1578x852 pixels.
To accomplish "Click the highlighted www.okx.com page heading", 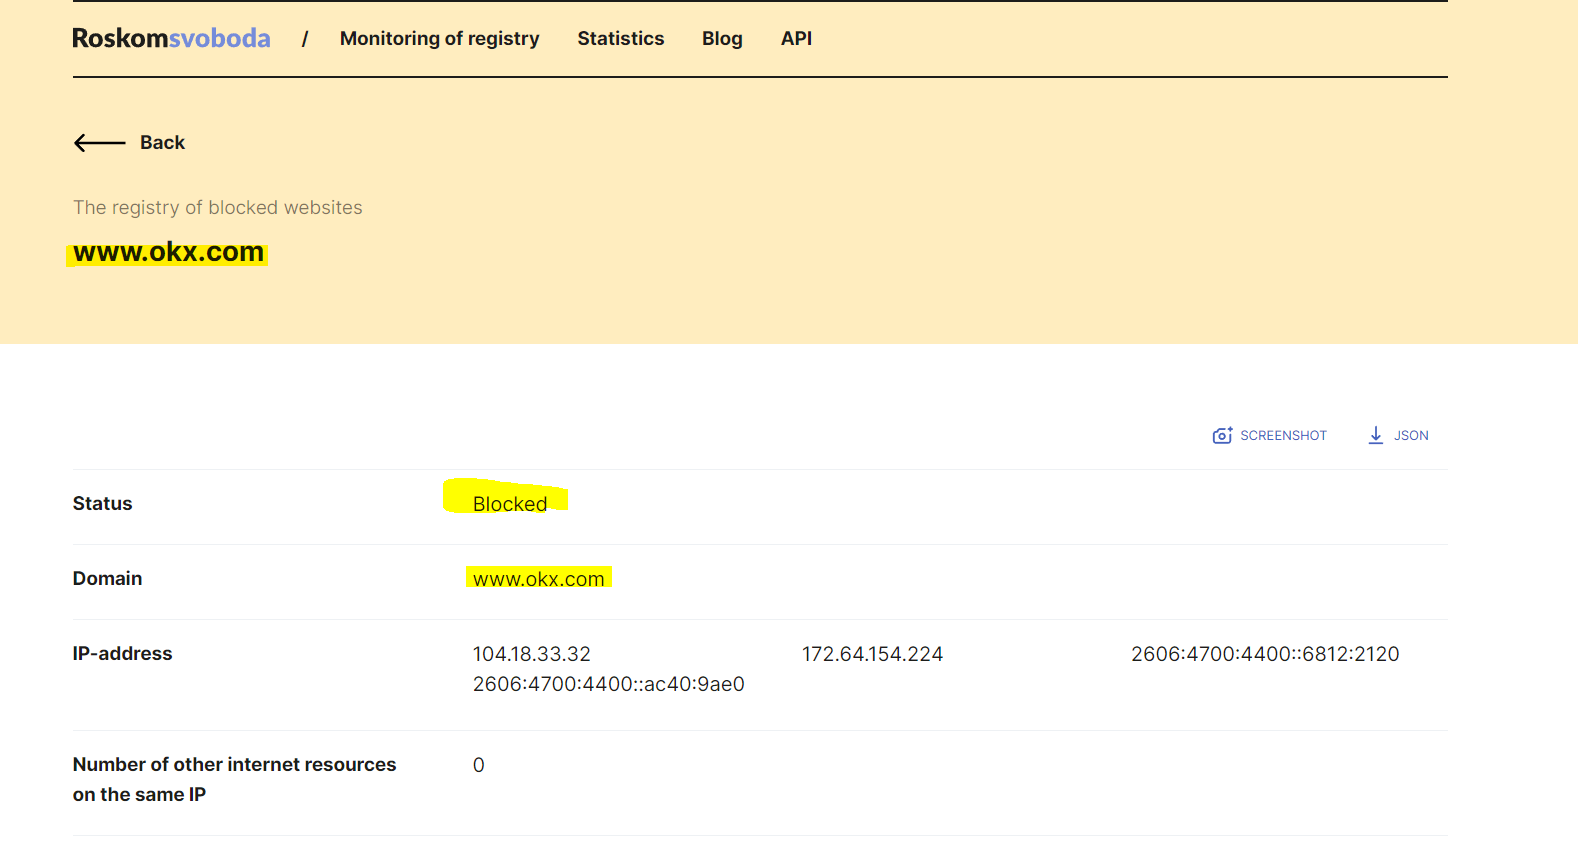I will click(168, 252).
